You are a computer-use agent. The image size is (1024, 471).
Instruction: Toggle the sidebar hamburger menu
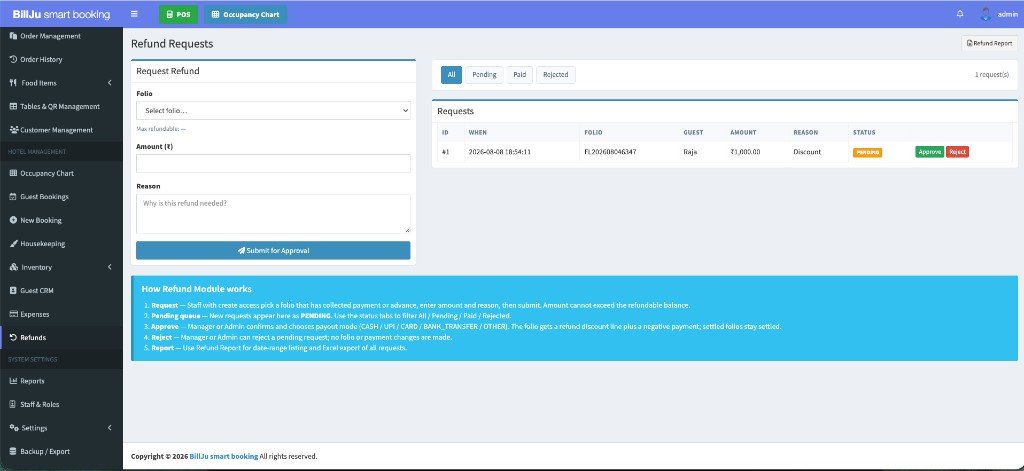pos(134,14)
